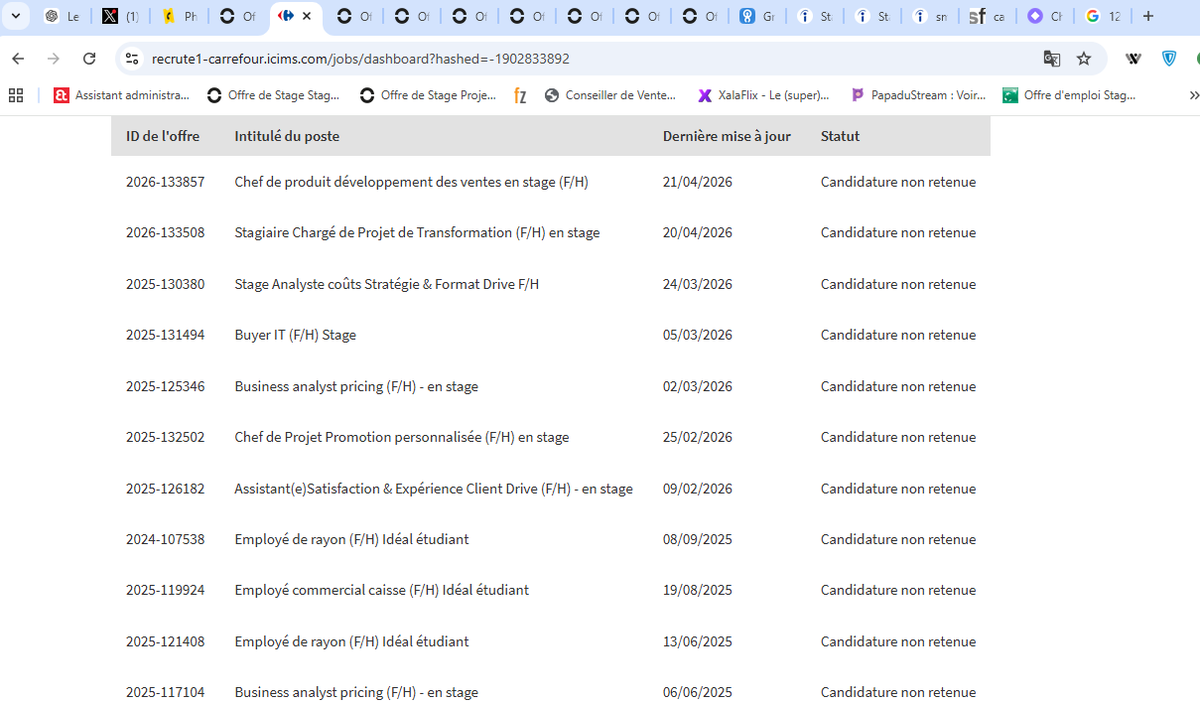Switch to the X (1) tab
This screenshot has width=1200, height=704.
pyautogui.click(x=120, y=16)
